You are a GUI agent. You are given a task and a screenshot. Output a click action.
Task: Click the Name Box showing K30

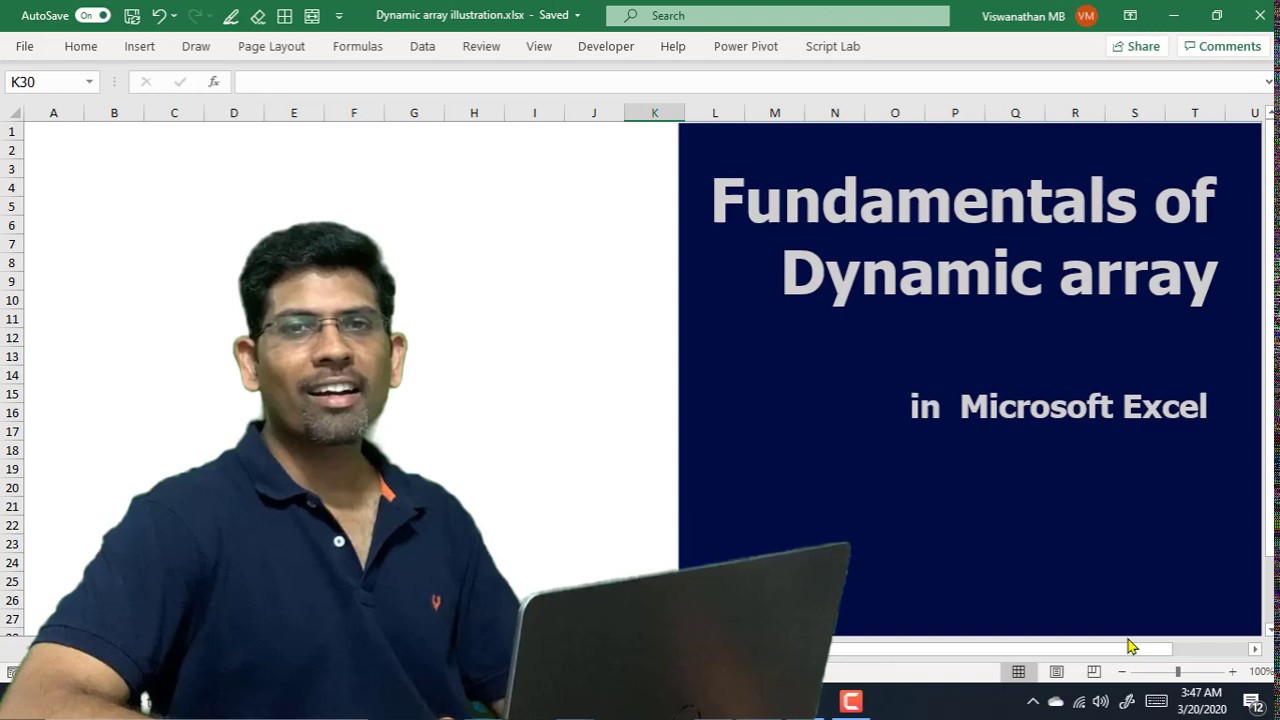(x=44, y=82)
